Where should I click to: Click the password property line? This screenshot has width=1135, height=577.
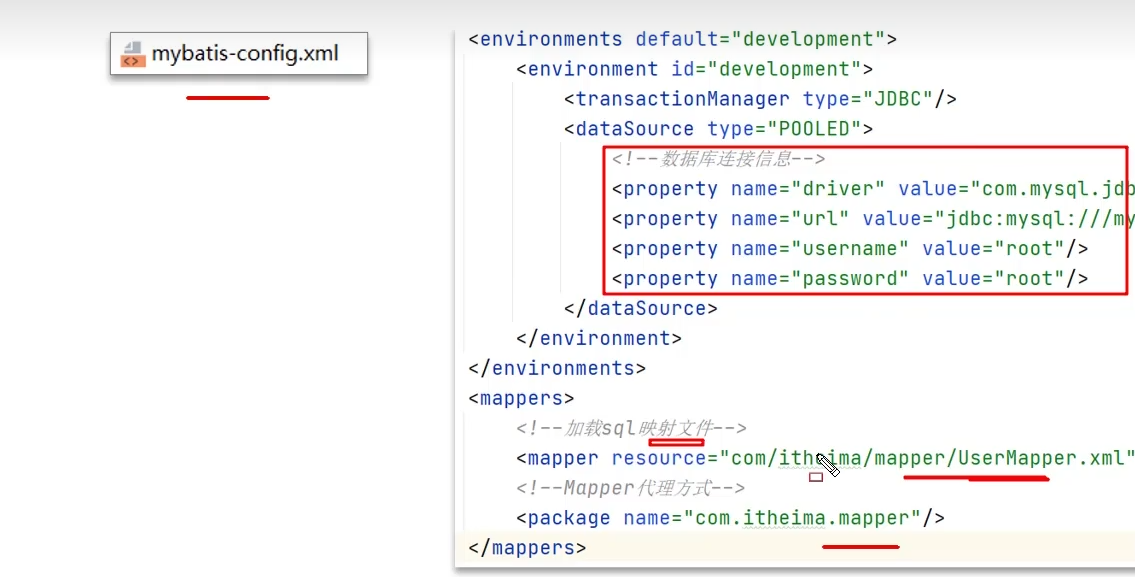[849, 279]
